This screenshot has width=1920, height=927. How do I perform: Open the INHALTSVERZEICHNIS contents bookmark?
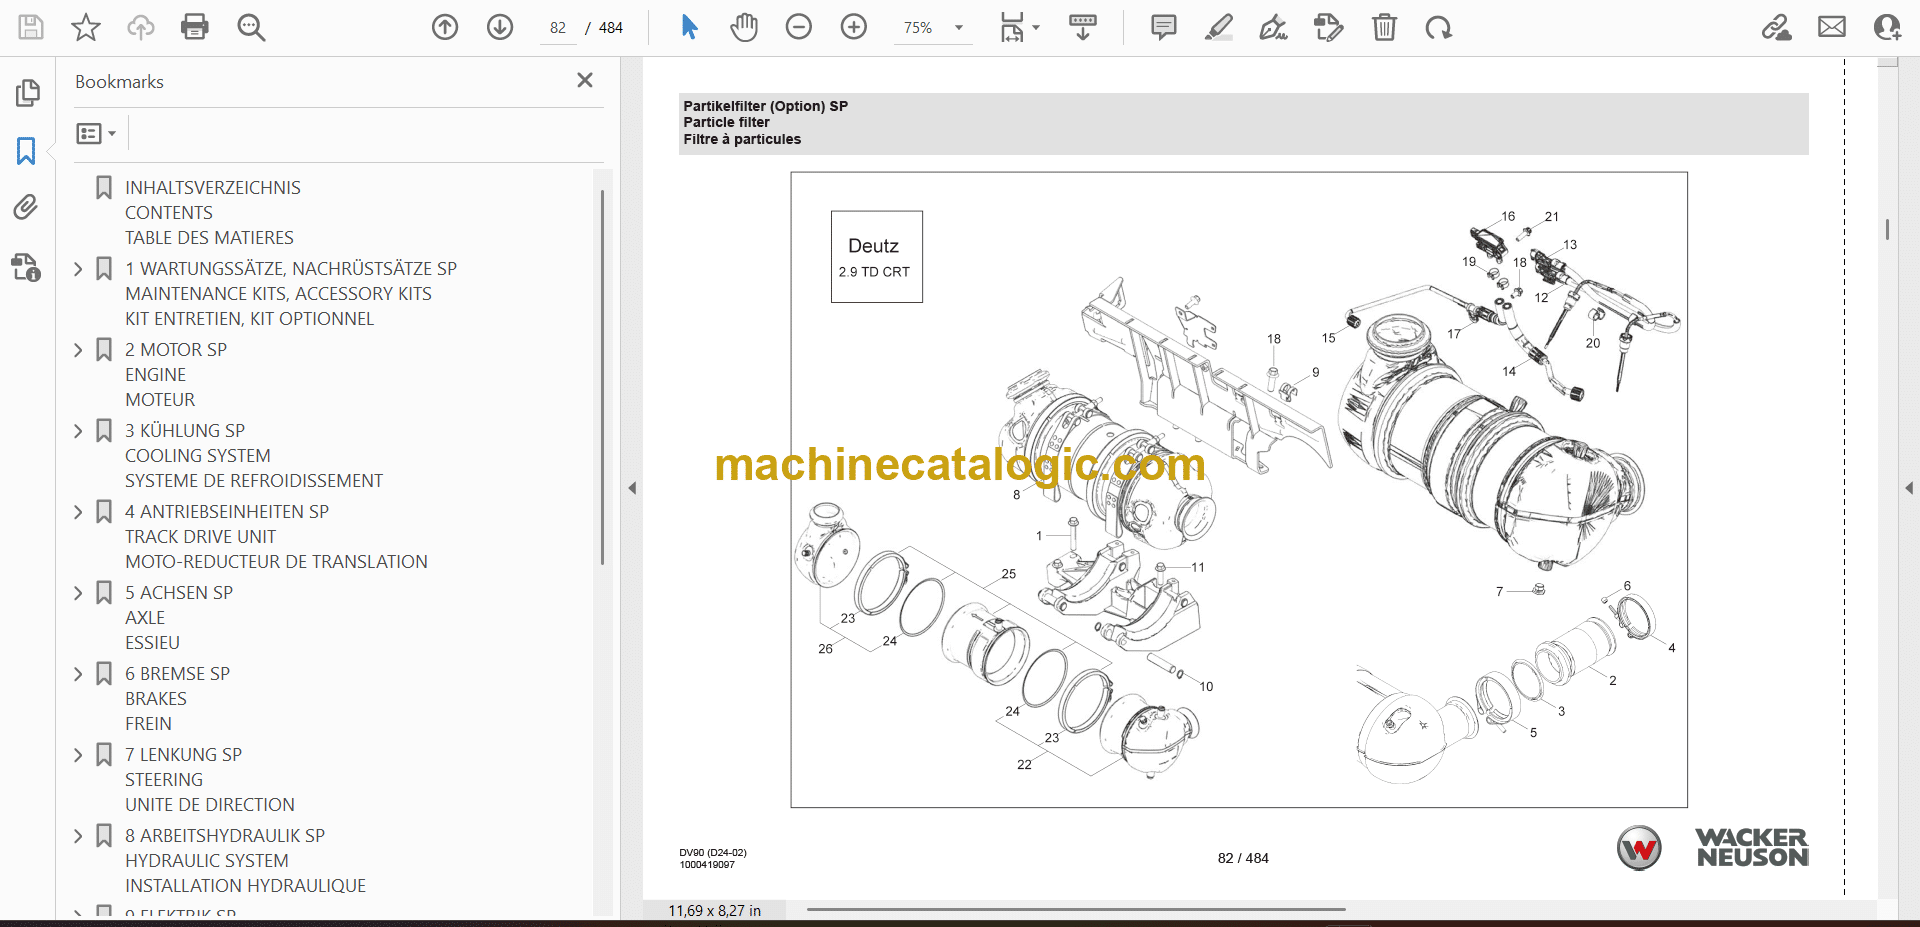point(212,188)
